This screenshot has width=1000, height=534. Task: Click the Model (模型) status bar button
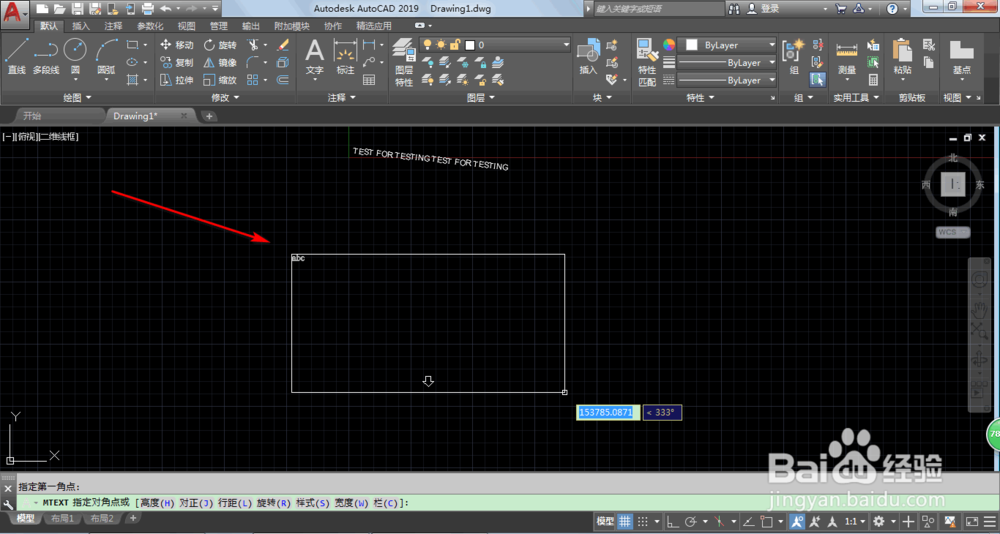(605, 521)
